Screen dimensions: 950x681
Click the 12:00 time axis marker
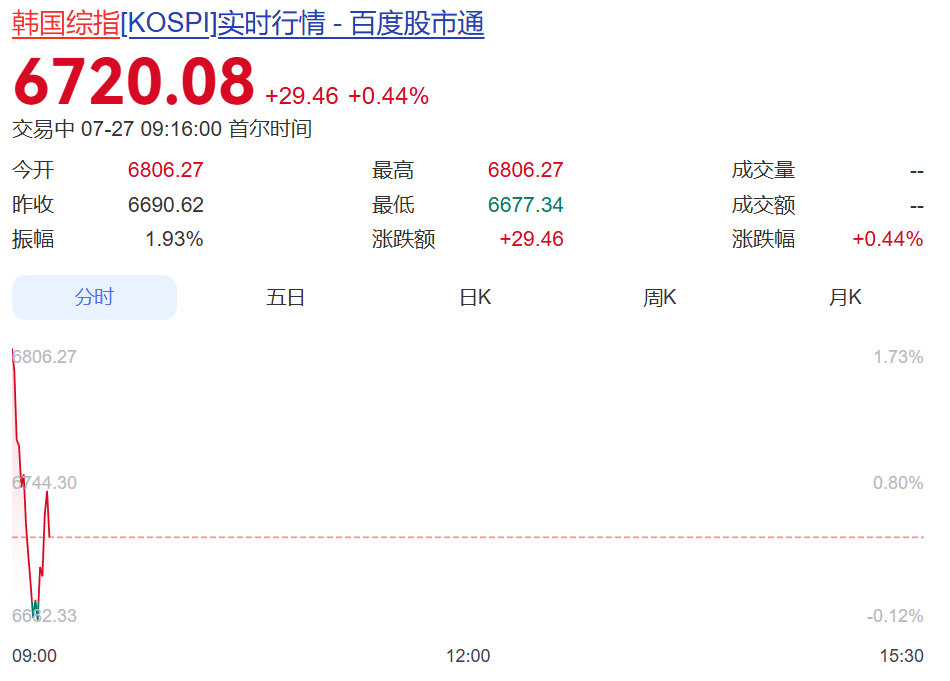pos(468,656)
